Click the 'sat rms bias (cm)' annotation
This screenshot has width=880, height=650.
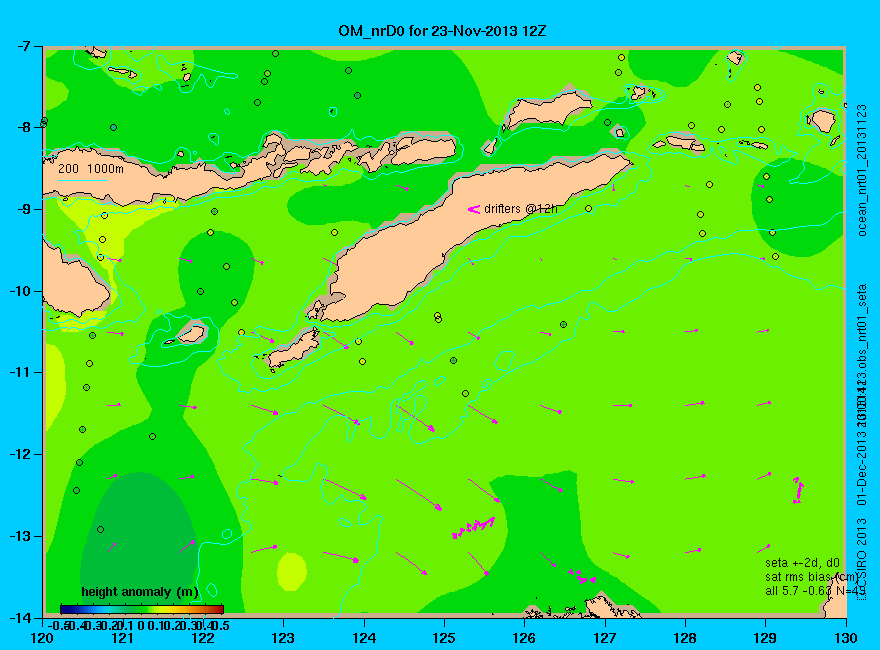coord(812,577)
